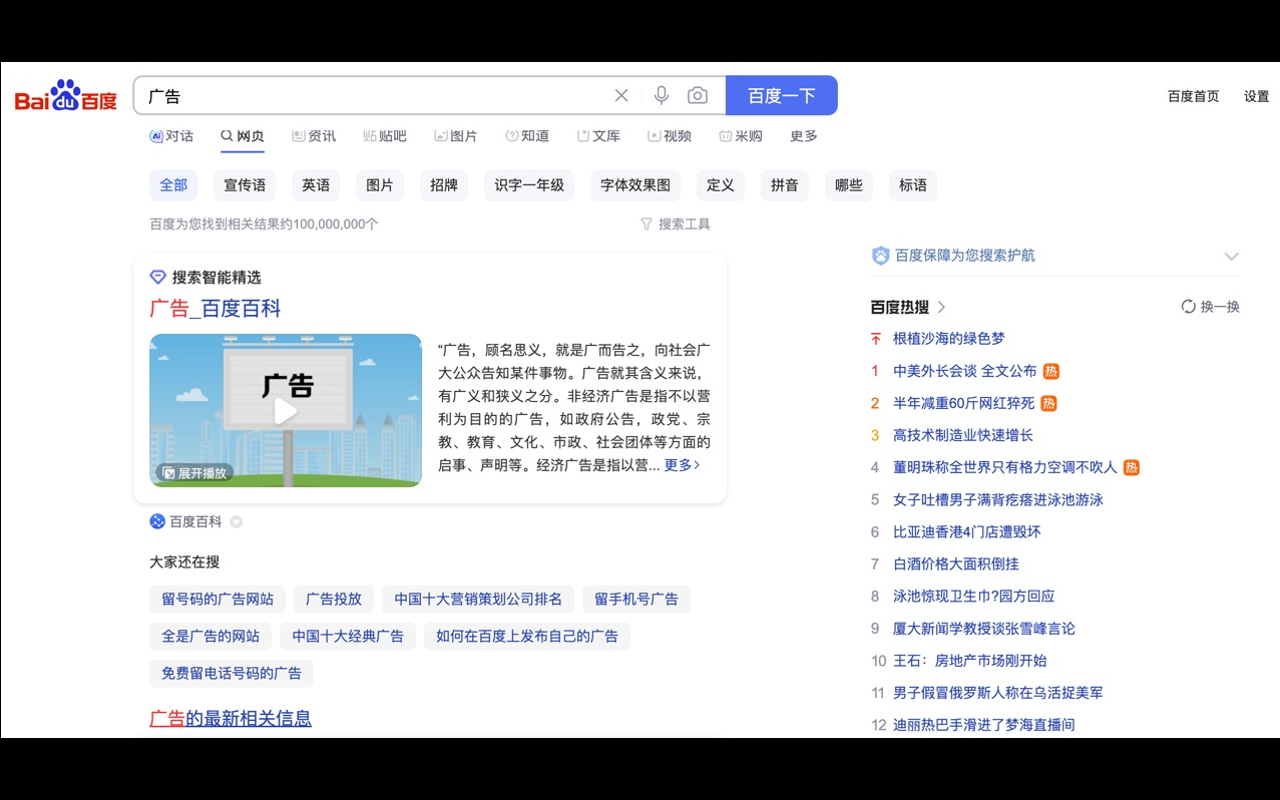Viewport: 1280px width, 800px height.
Task: Open the 广告_百度百科 result link
Action: (x=214, y=310)
